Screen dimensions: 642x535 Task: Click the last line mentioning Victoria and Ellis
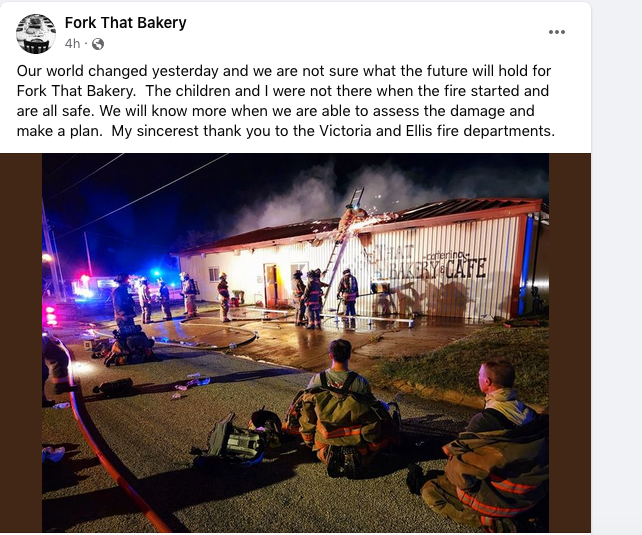[x=285, y=131]
